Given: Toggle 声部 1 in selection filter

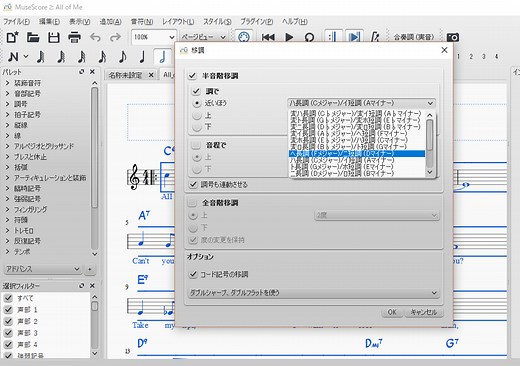Looking at the screenshot, I should 8,310.
